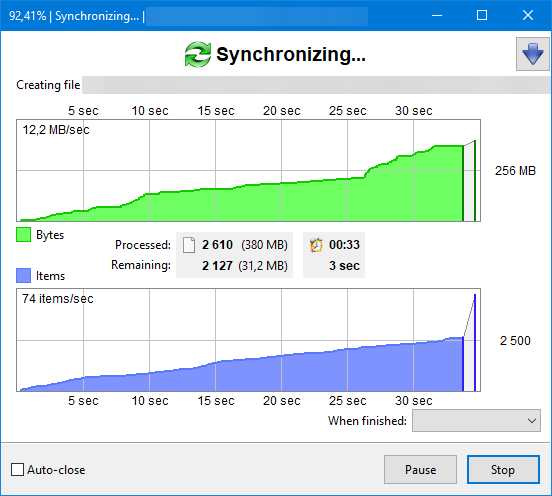
Task: Click the green sync arrows icon
Action: [x=198, y=55]
